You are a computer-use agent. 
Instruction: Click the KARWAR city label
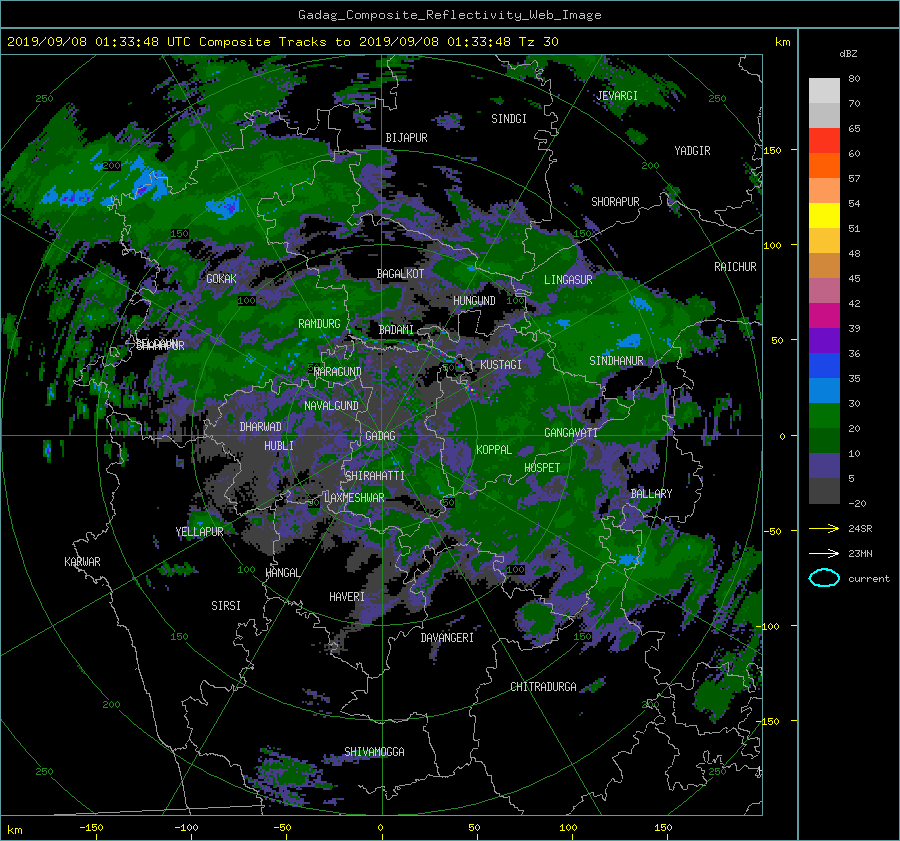pos(82,562)
